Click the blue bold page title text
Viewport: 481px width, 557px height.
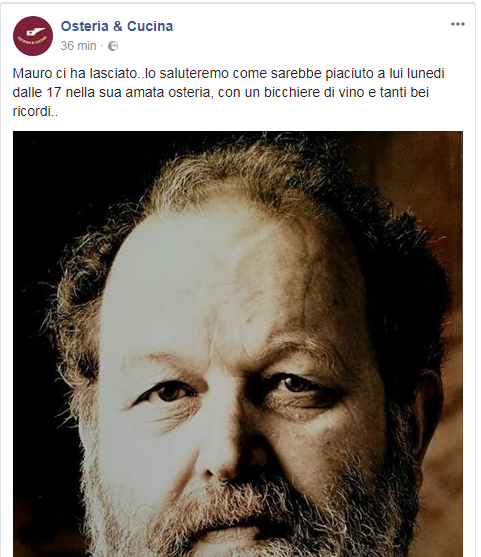(117, 26)
